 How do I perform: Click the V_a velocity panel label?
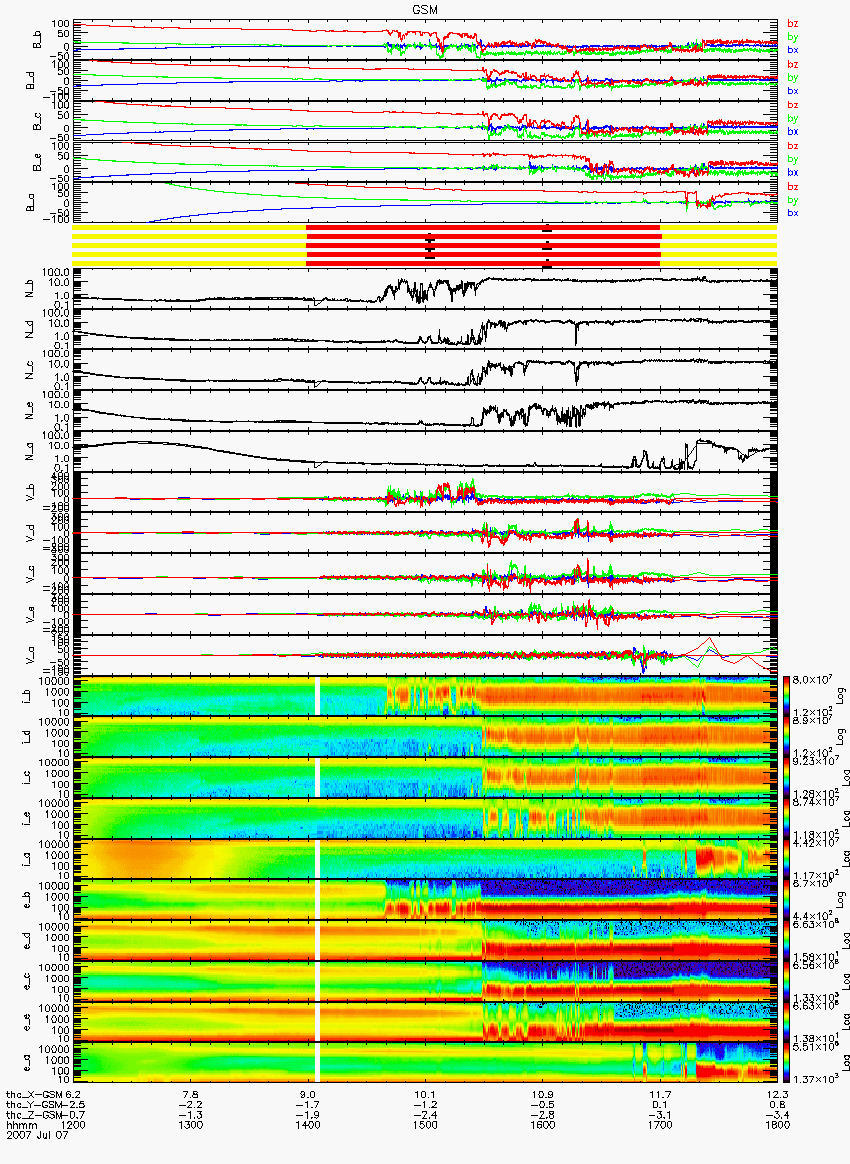(30, 653)
